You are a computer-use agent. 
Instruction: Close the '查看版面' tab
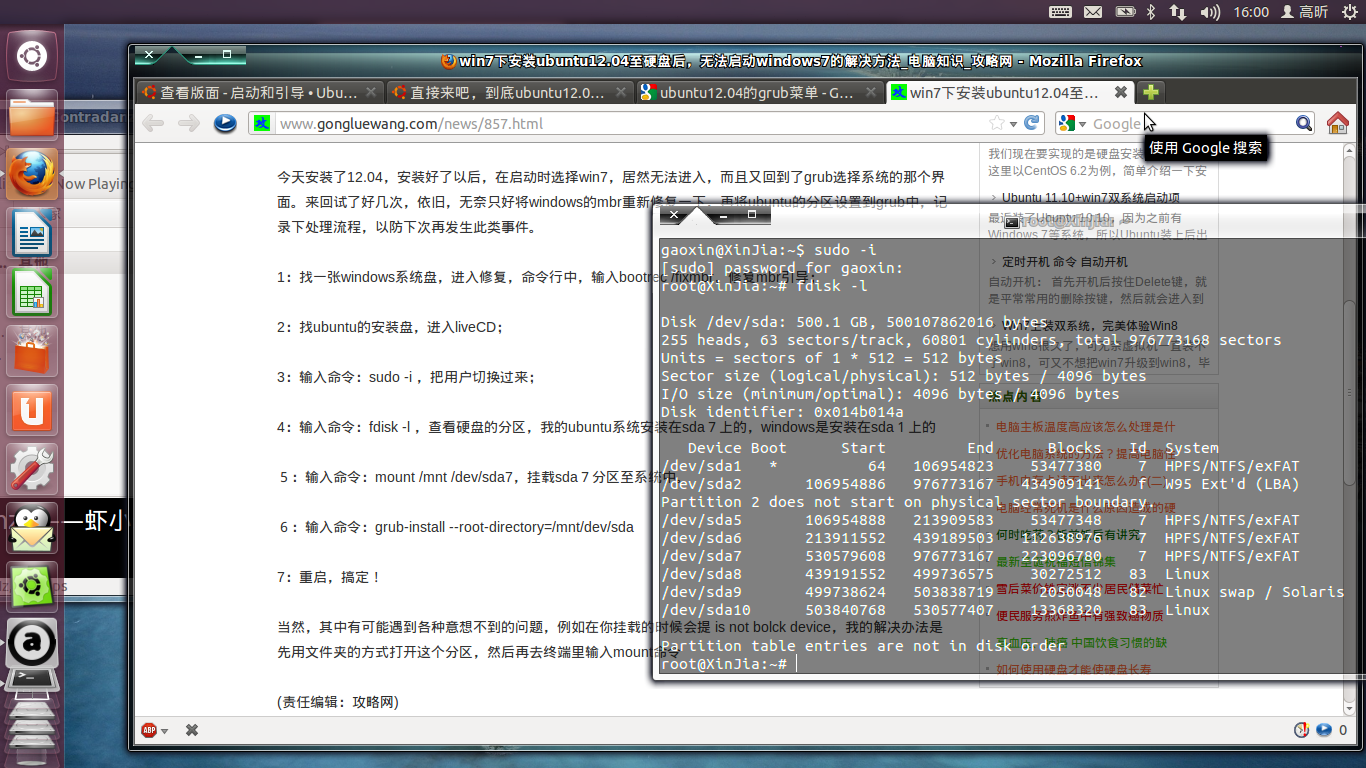click(x=371, y=92)
